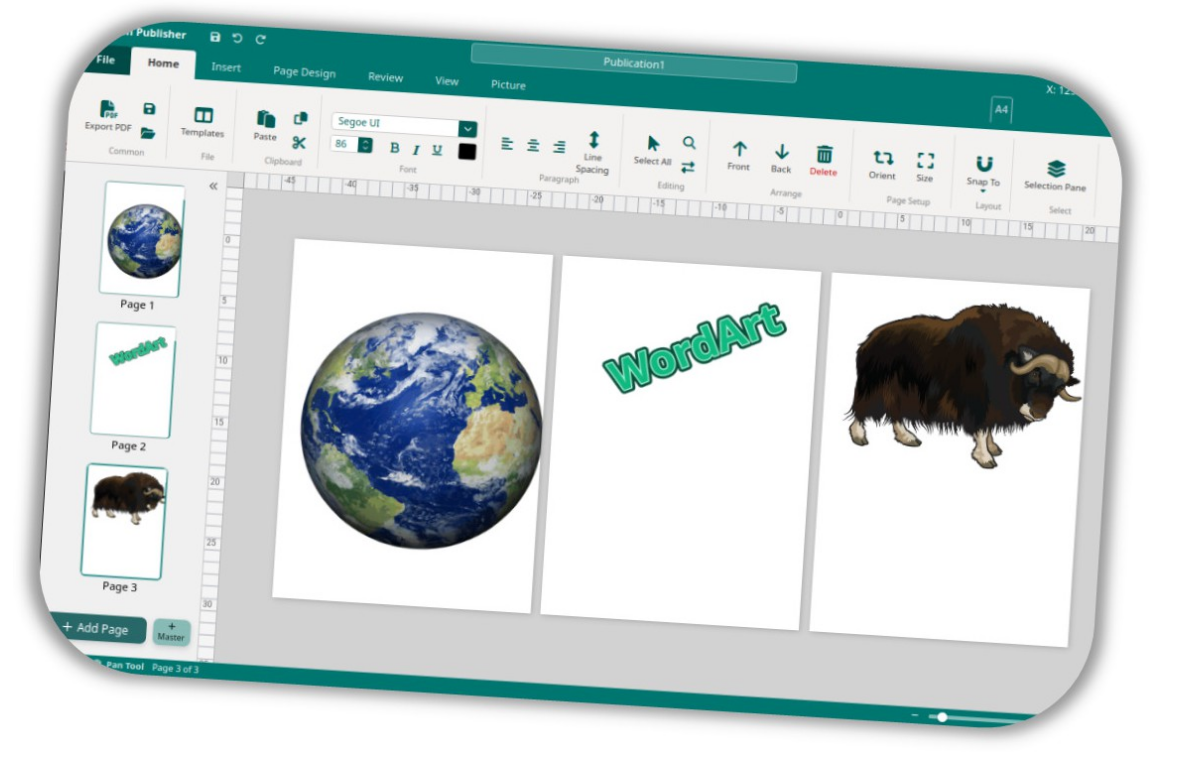Click the 'Pan Tool' status bar label
Screen dimensions: 1184x772
[x=125, y=665]
